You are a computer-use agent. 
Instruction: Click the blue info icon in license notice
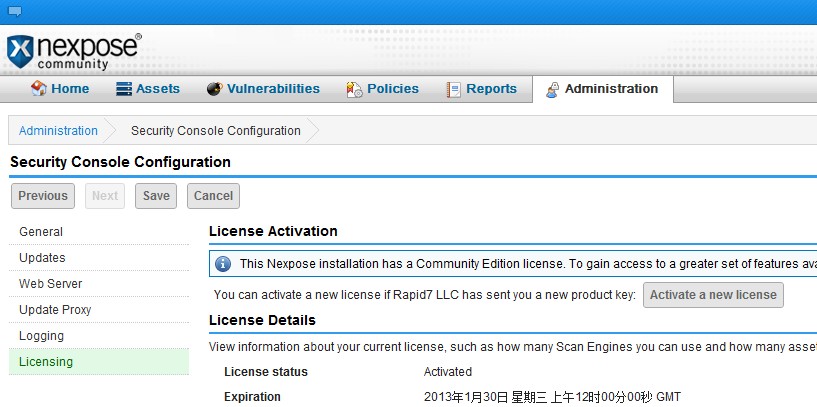tap(223, 264)
